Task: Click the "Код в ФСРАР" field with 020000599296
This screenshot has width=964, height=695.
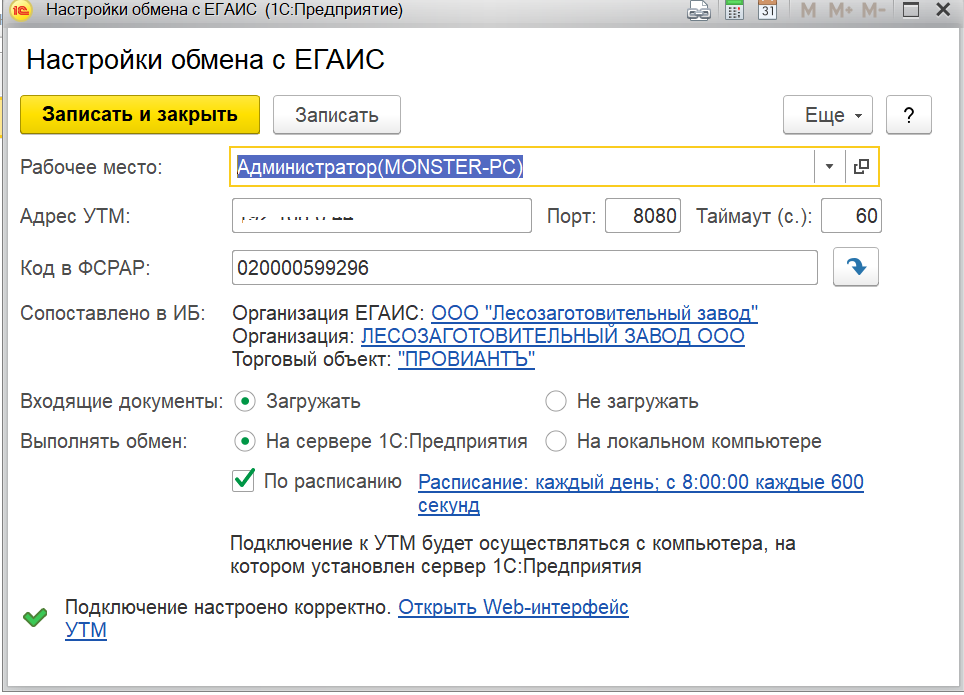Action: 525,268
